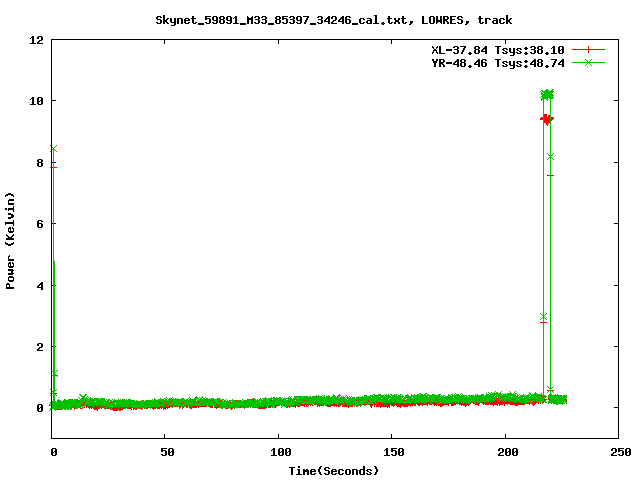Click the green YR legend line sample
The image size is (640, 480).
[x=588, y=62]
